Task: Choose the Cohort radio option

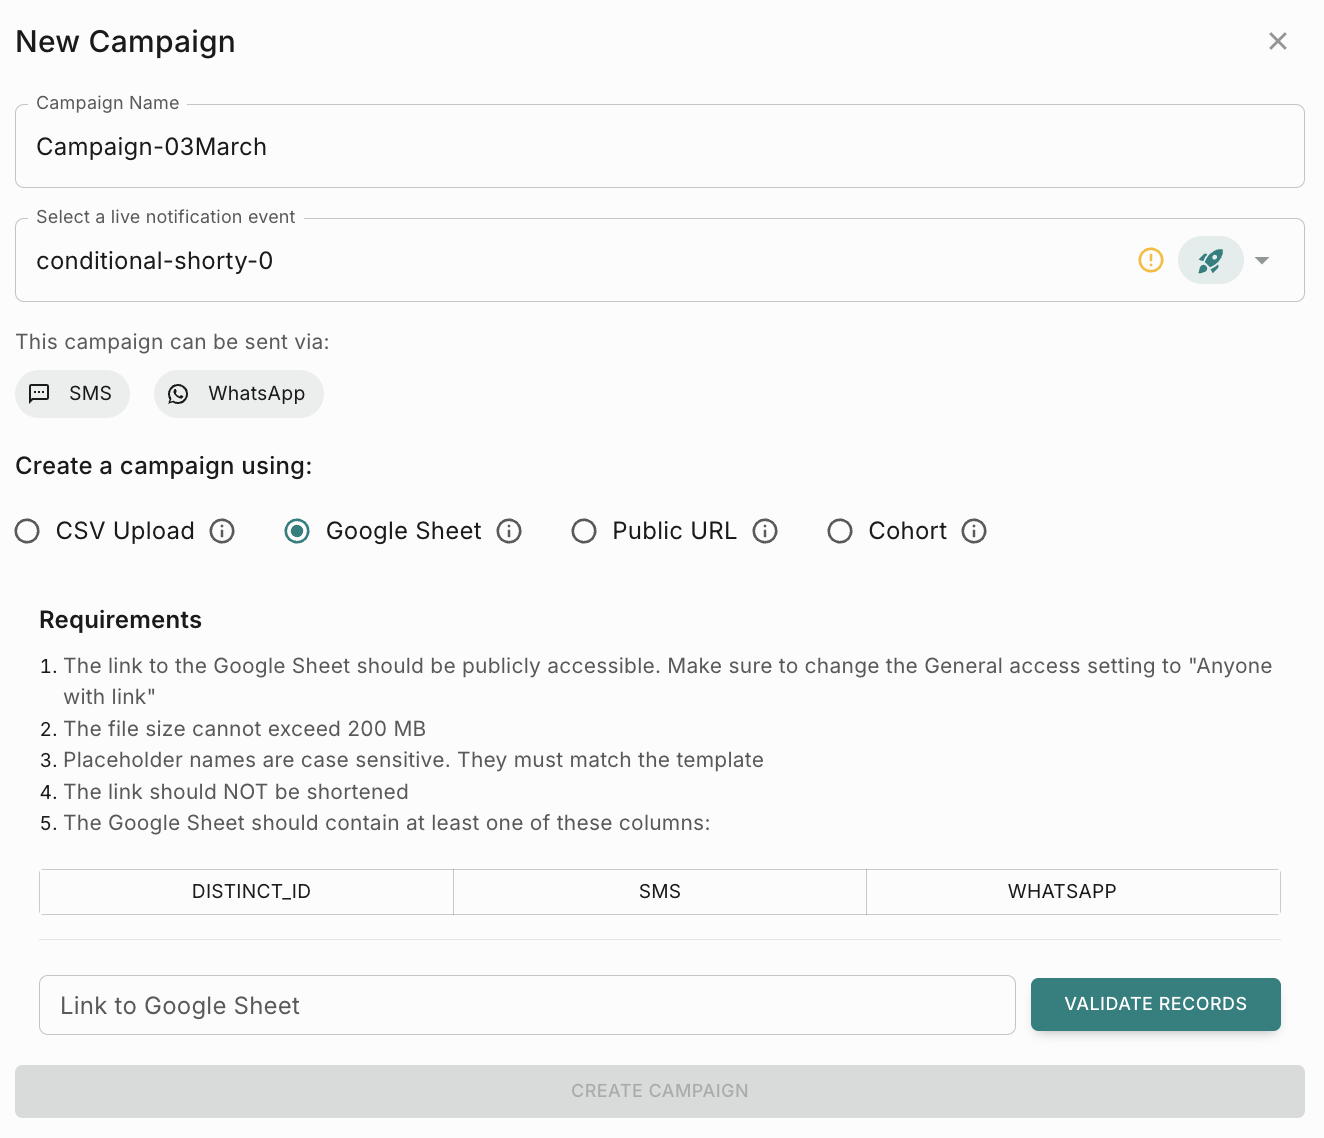Action: [x=840, y=531]
